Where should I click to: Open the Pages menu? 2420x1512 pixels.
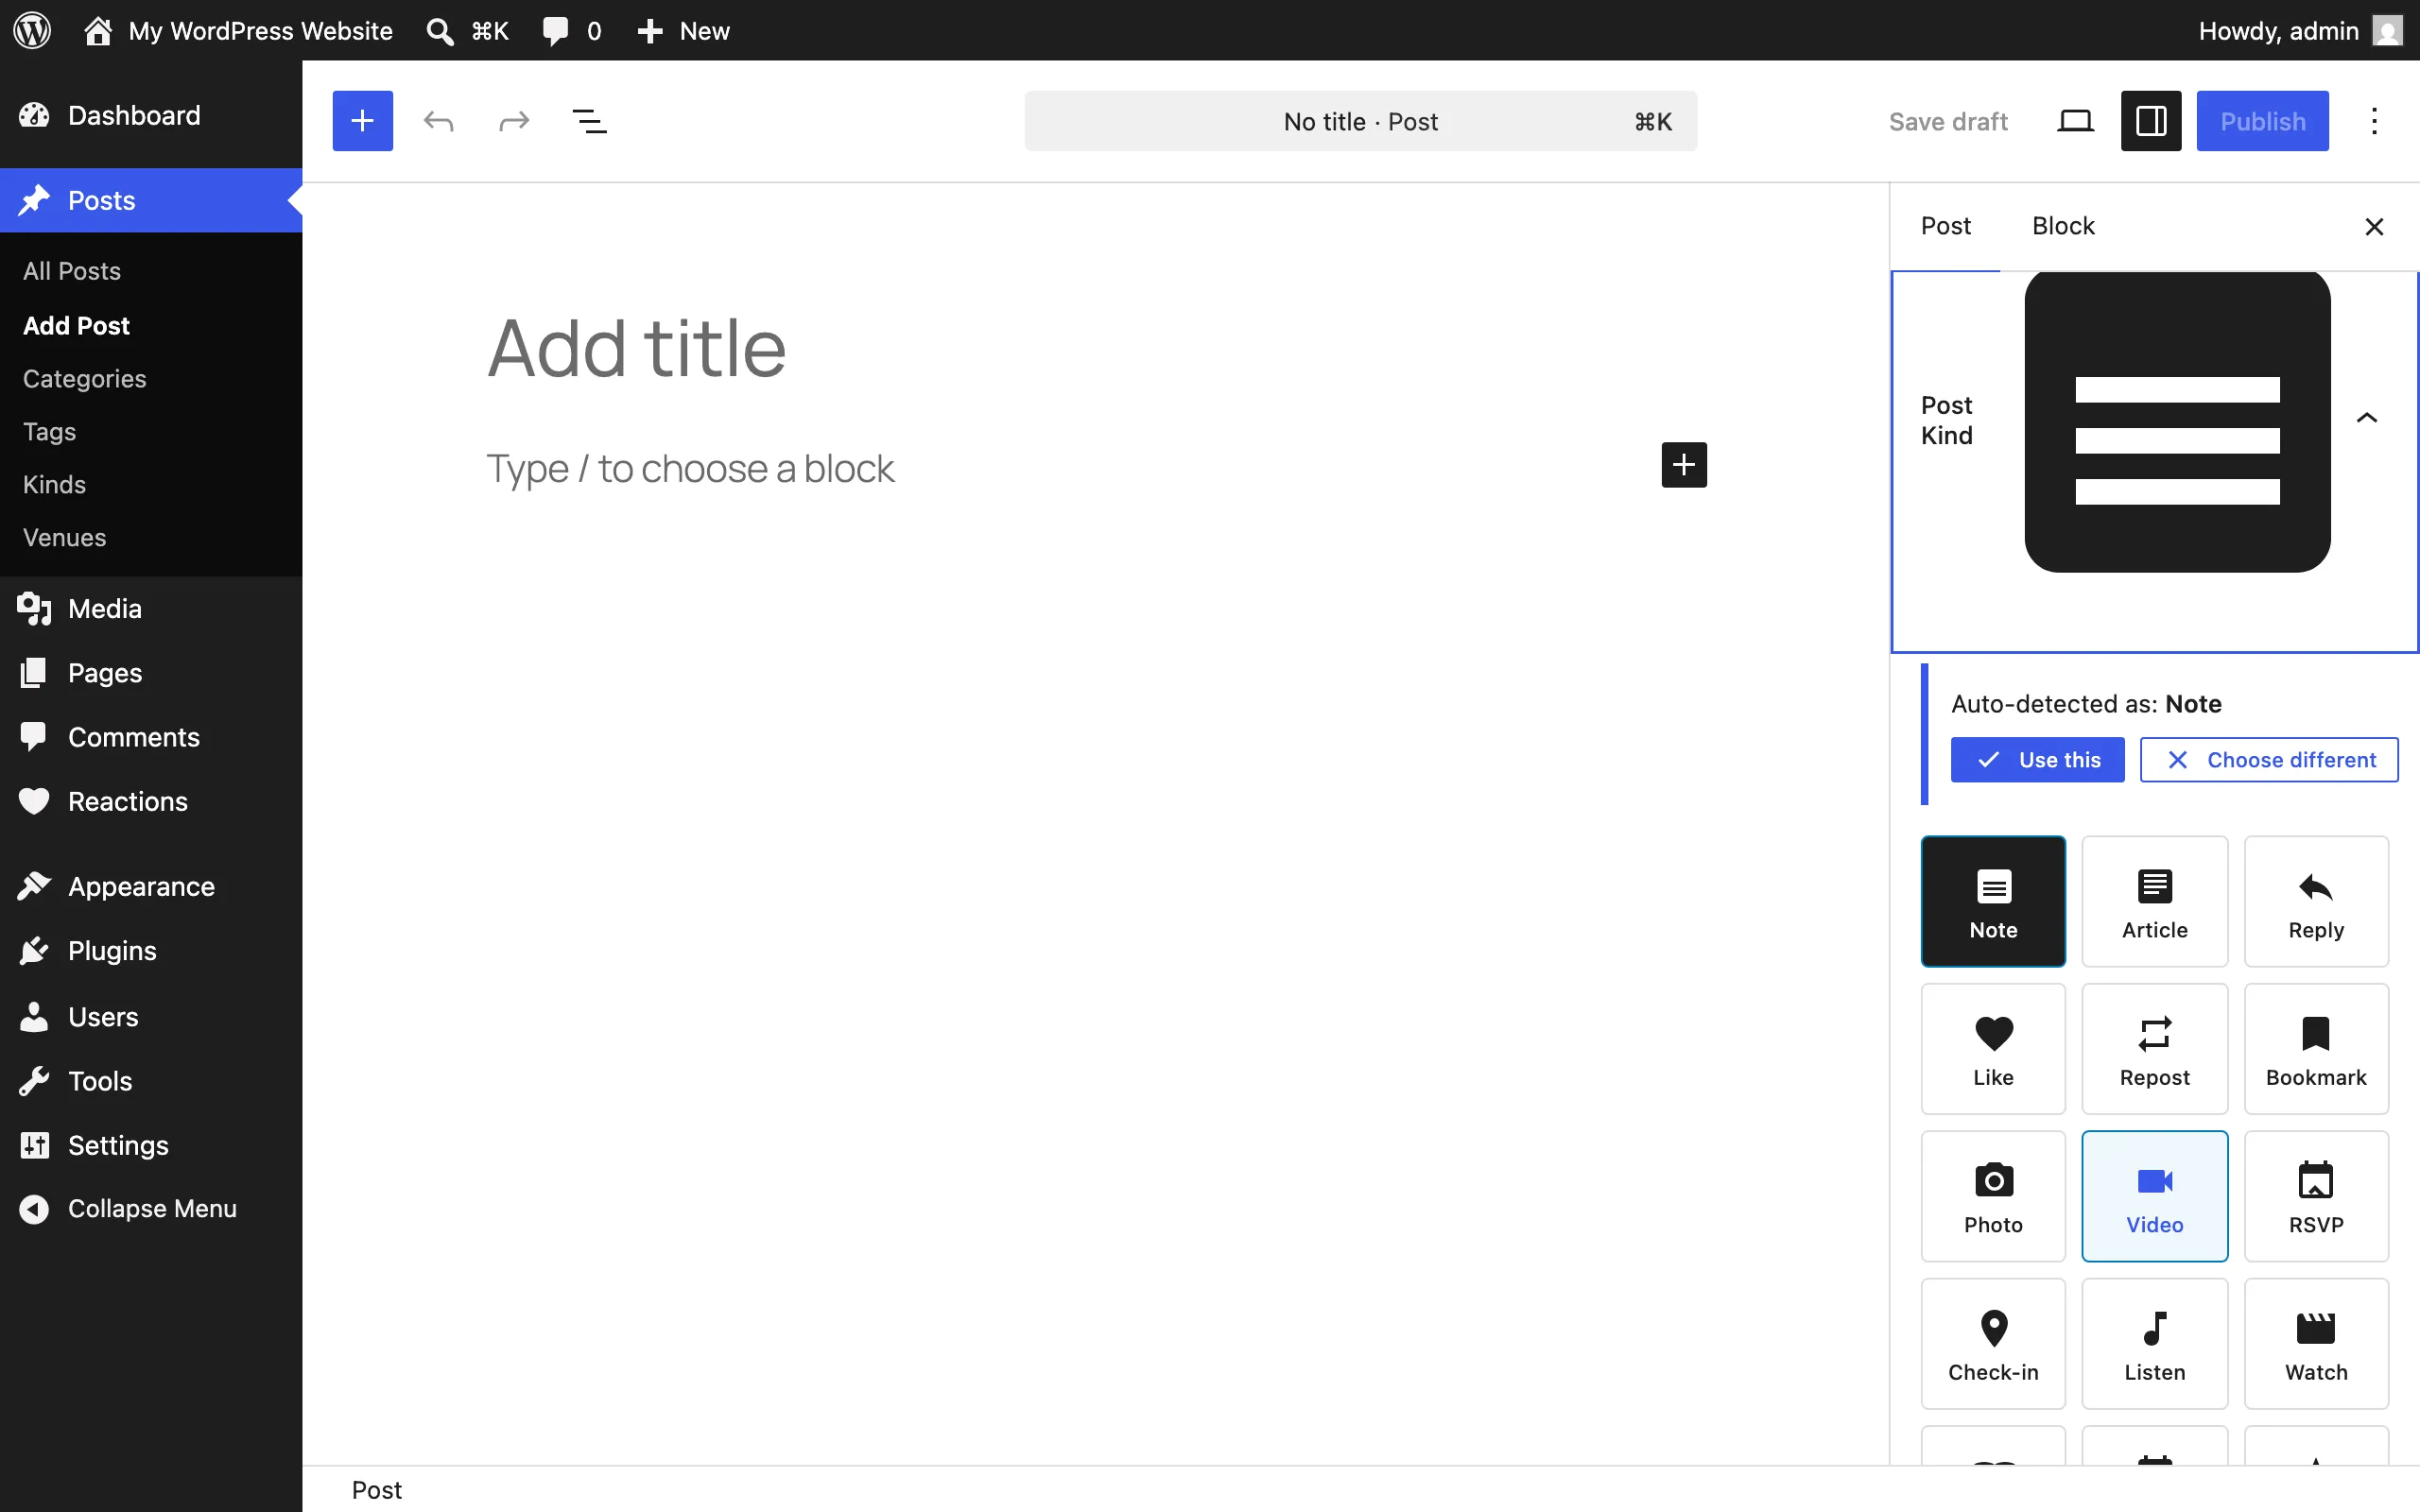click(x=151, y=672)
